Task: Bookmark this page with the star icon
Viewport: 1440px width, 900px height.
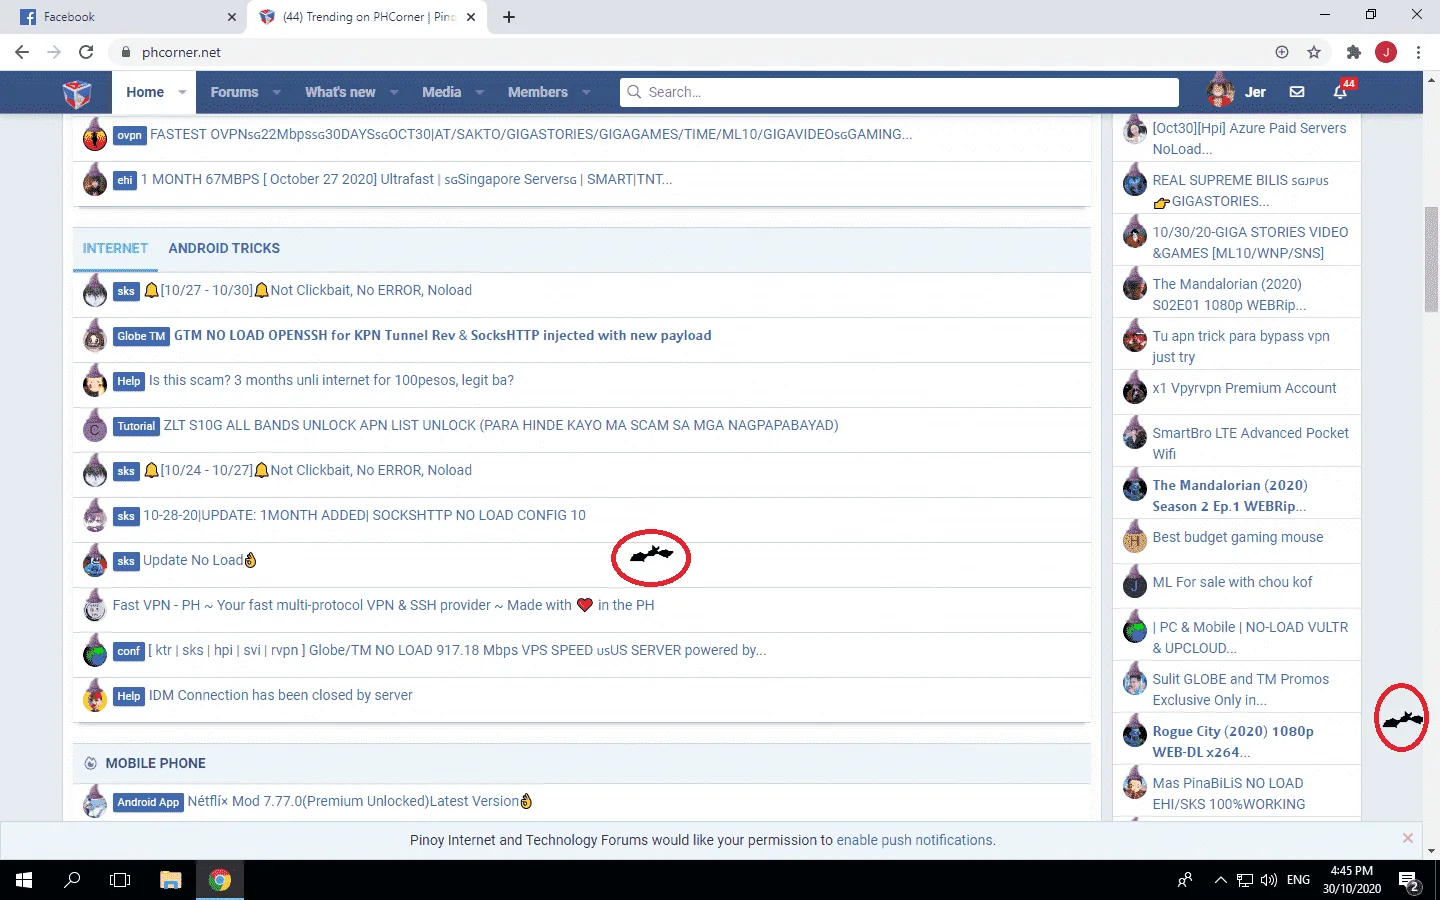Action: [x=1314, y=52]
